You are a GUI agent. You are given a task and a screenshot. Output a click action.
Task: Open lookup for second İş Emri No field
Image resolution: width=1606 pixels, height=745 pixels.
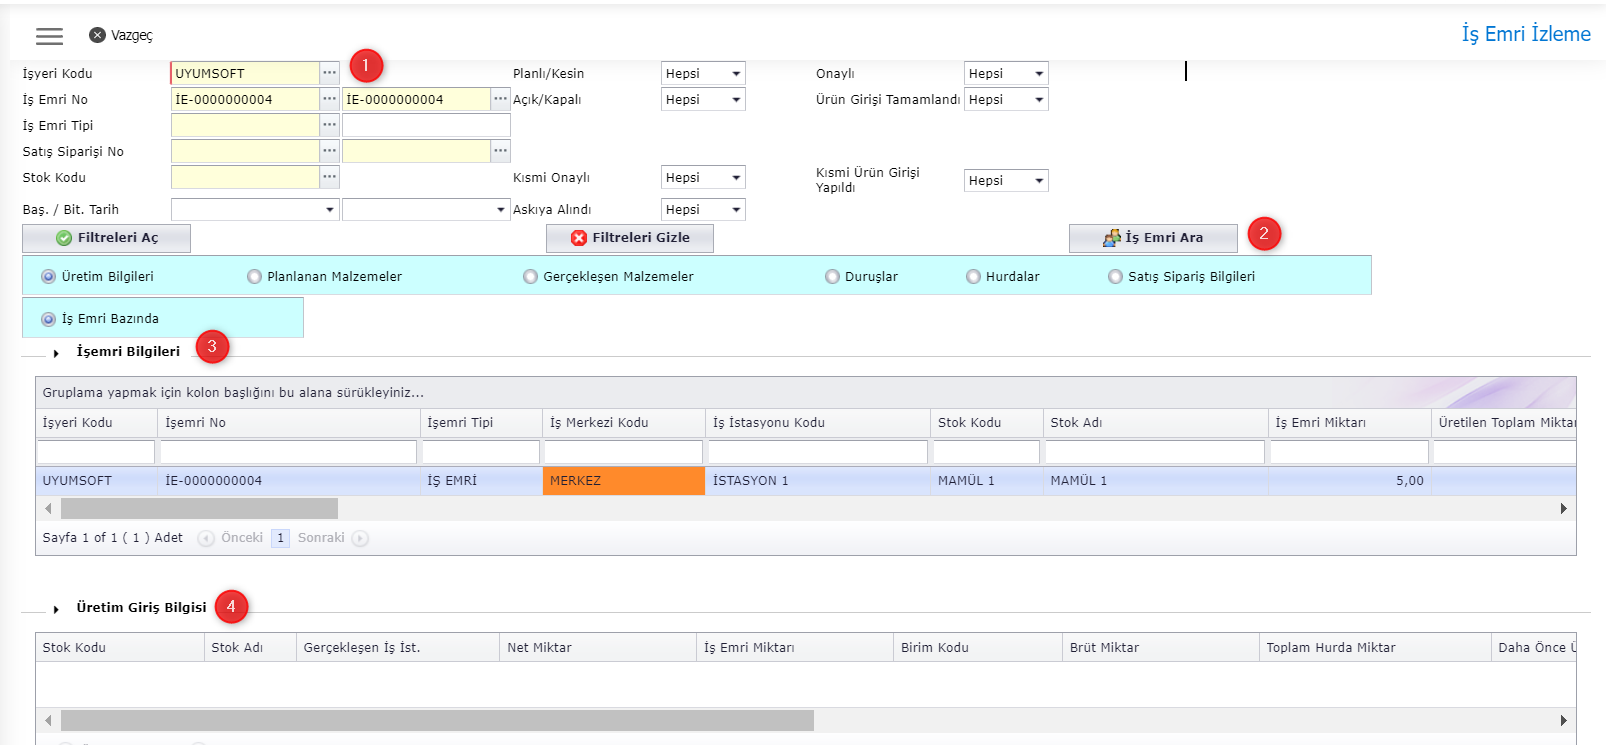(x=500, y=99)
